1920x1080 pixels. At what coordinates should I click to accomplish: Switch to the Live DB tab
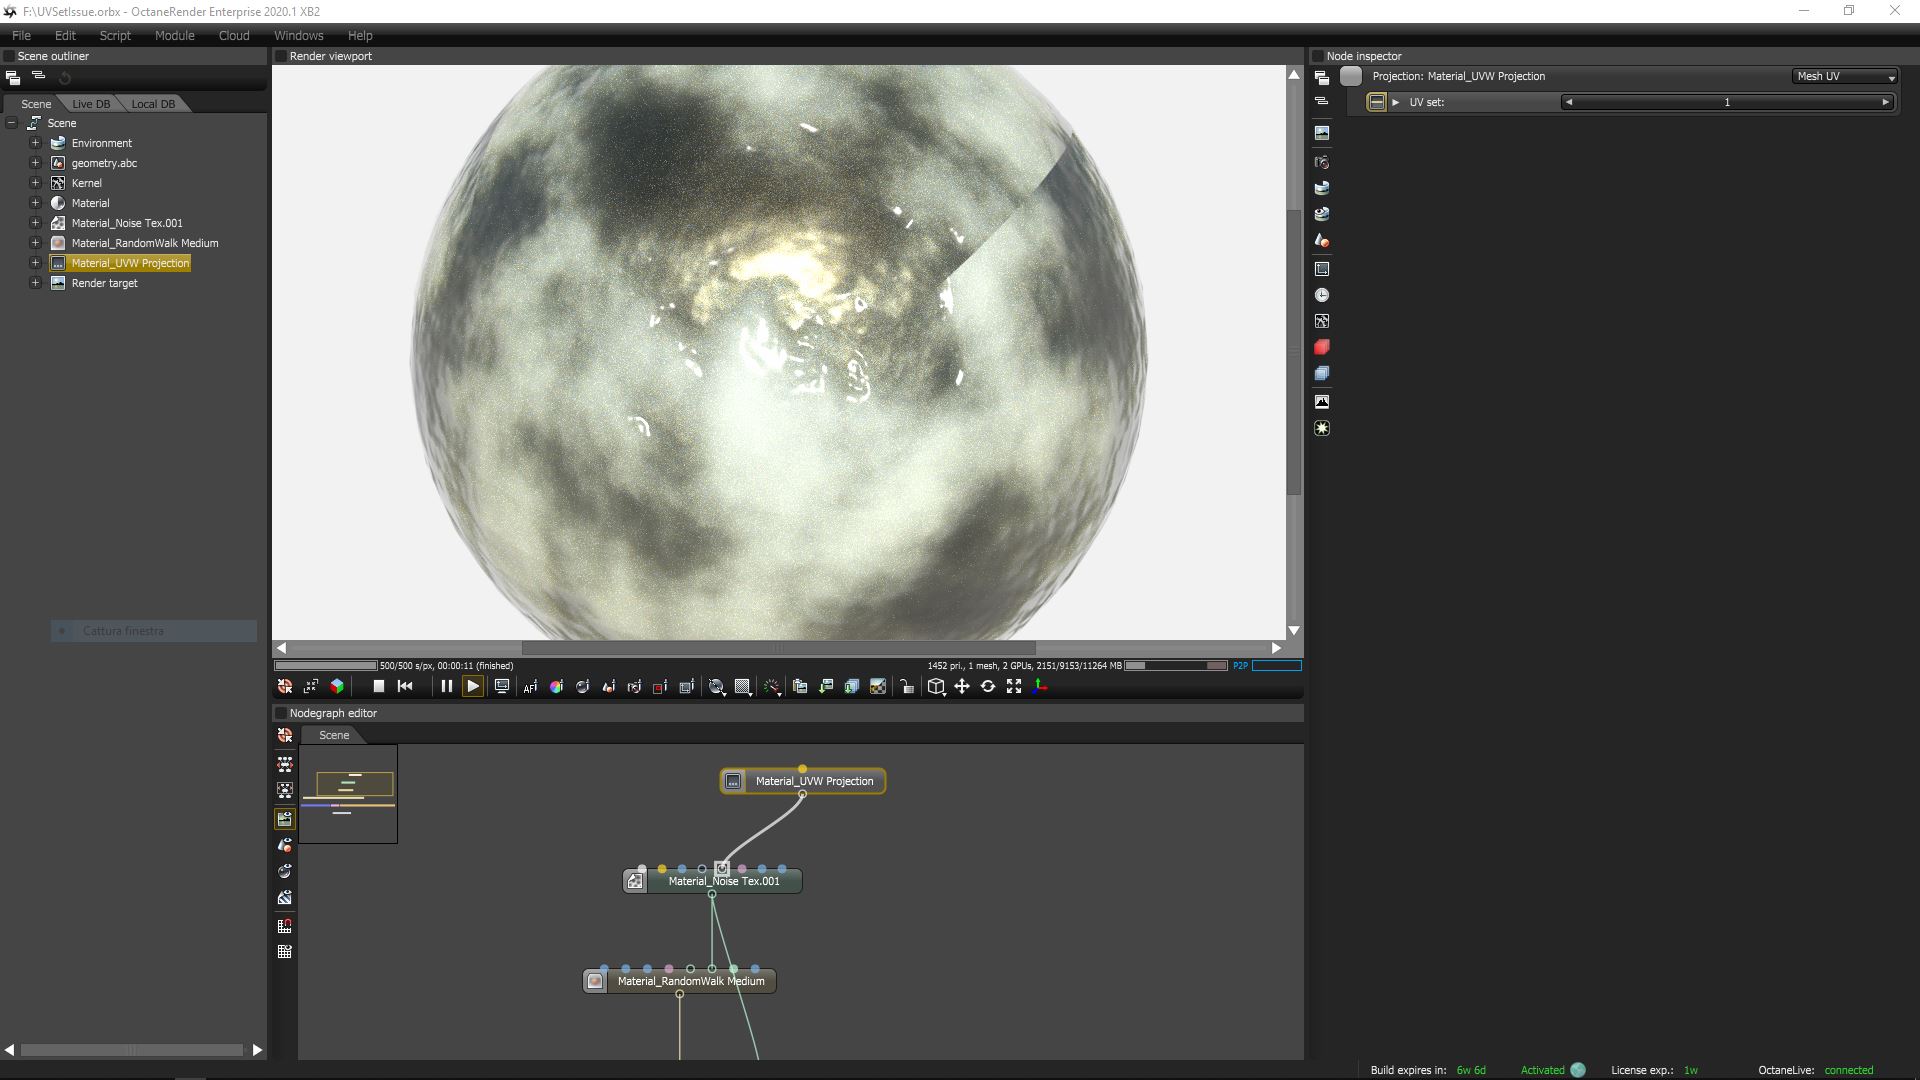coord(91,104)
